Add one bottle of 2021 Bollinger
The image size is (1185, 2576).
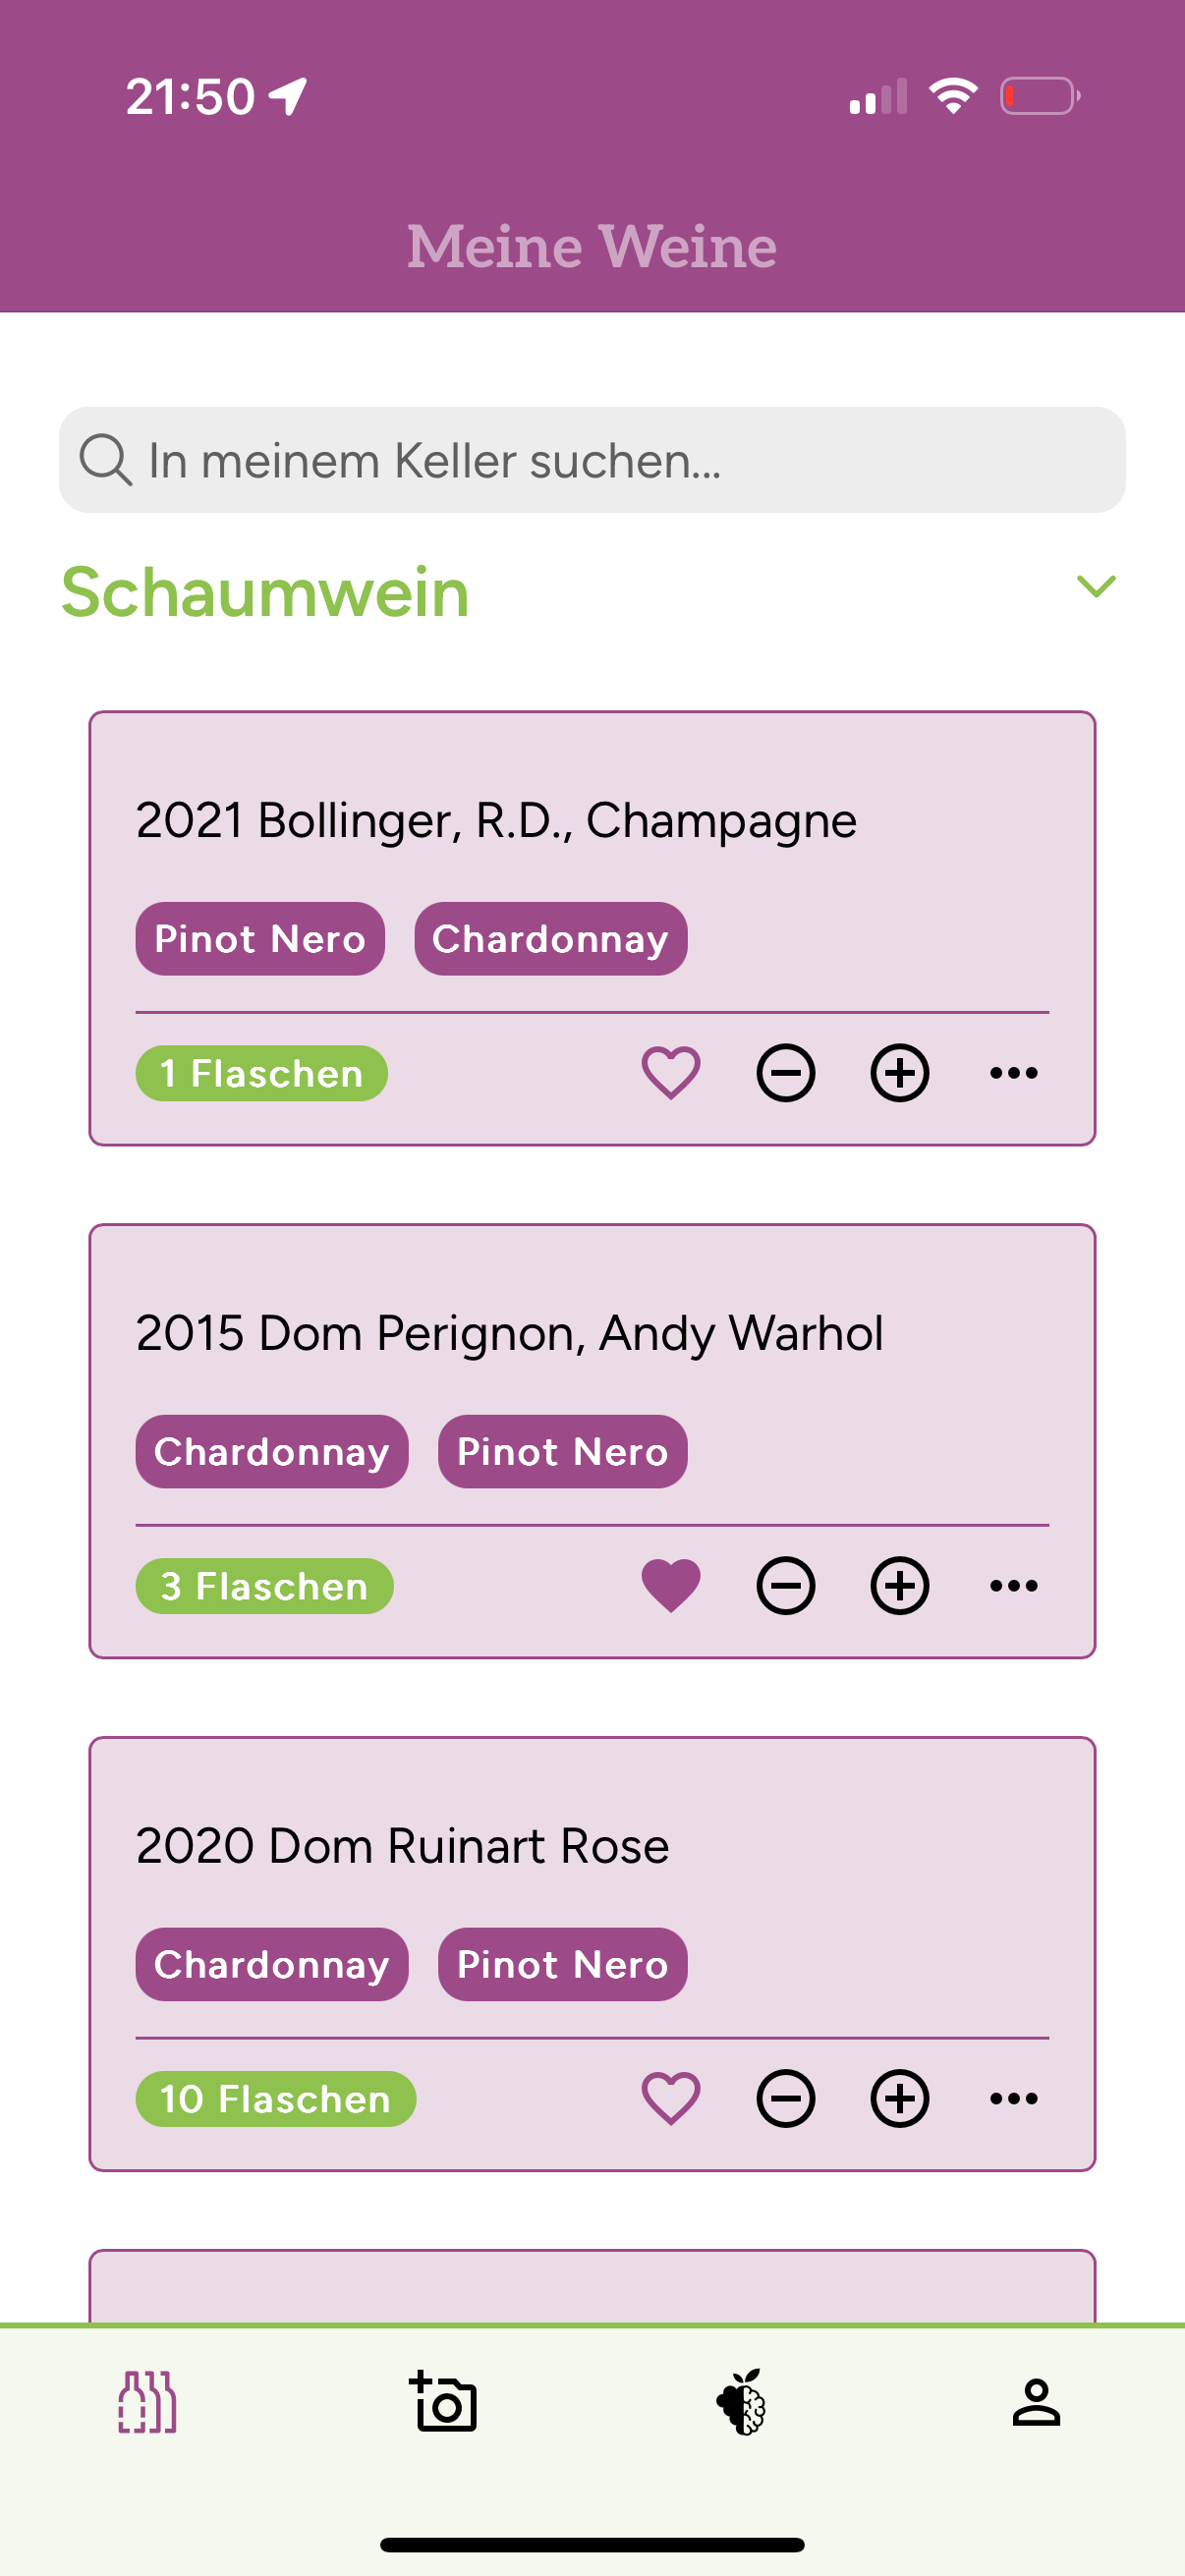[900, 1073]
